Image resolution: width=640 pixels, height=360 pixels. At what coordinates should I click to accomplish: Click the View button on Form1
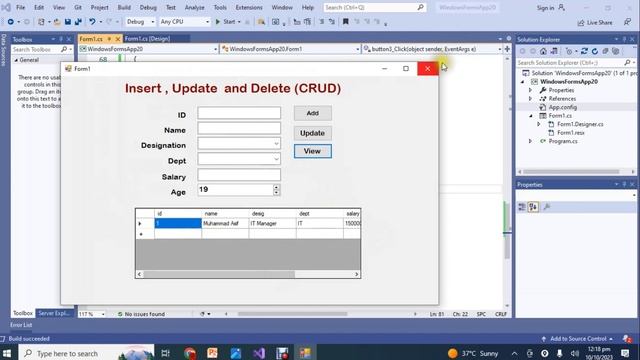[313, 151]
